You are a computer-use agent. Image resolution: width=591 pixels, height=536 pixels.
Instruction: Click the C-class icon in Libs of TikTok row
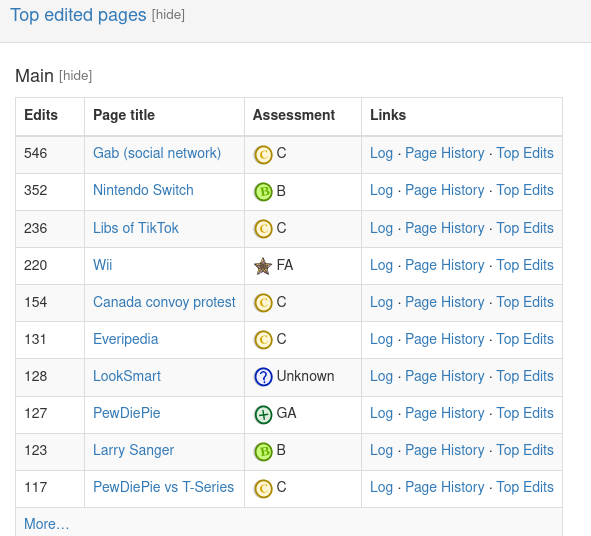tap(263, 229)
